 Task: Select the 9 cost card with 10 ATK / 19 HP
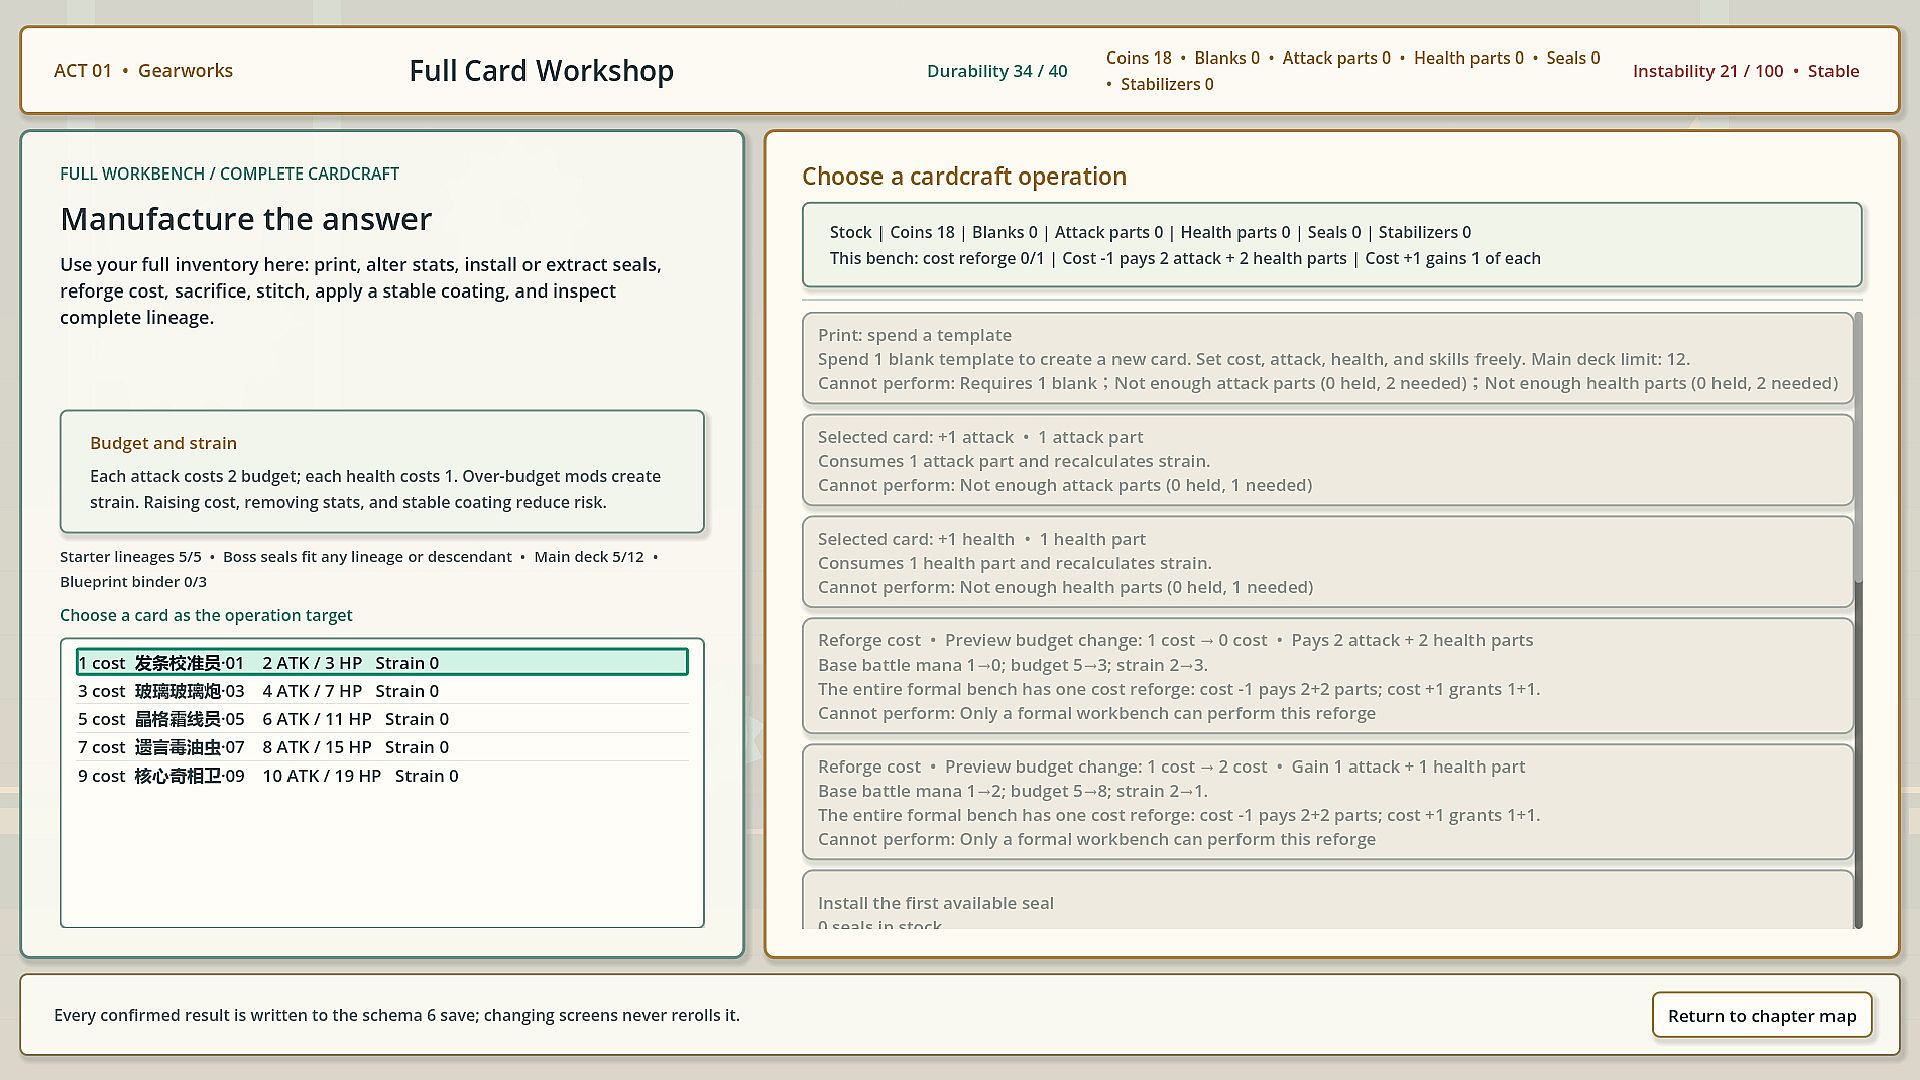(382, 776)
